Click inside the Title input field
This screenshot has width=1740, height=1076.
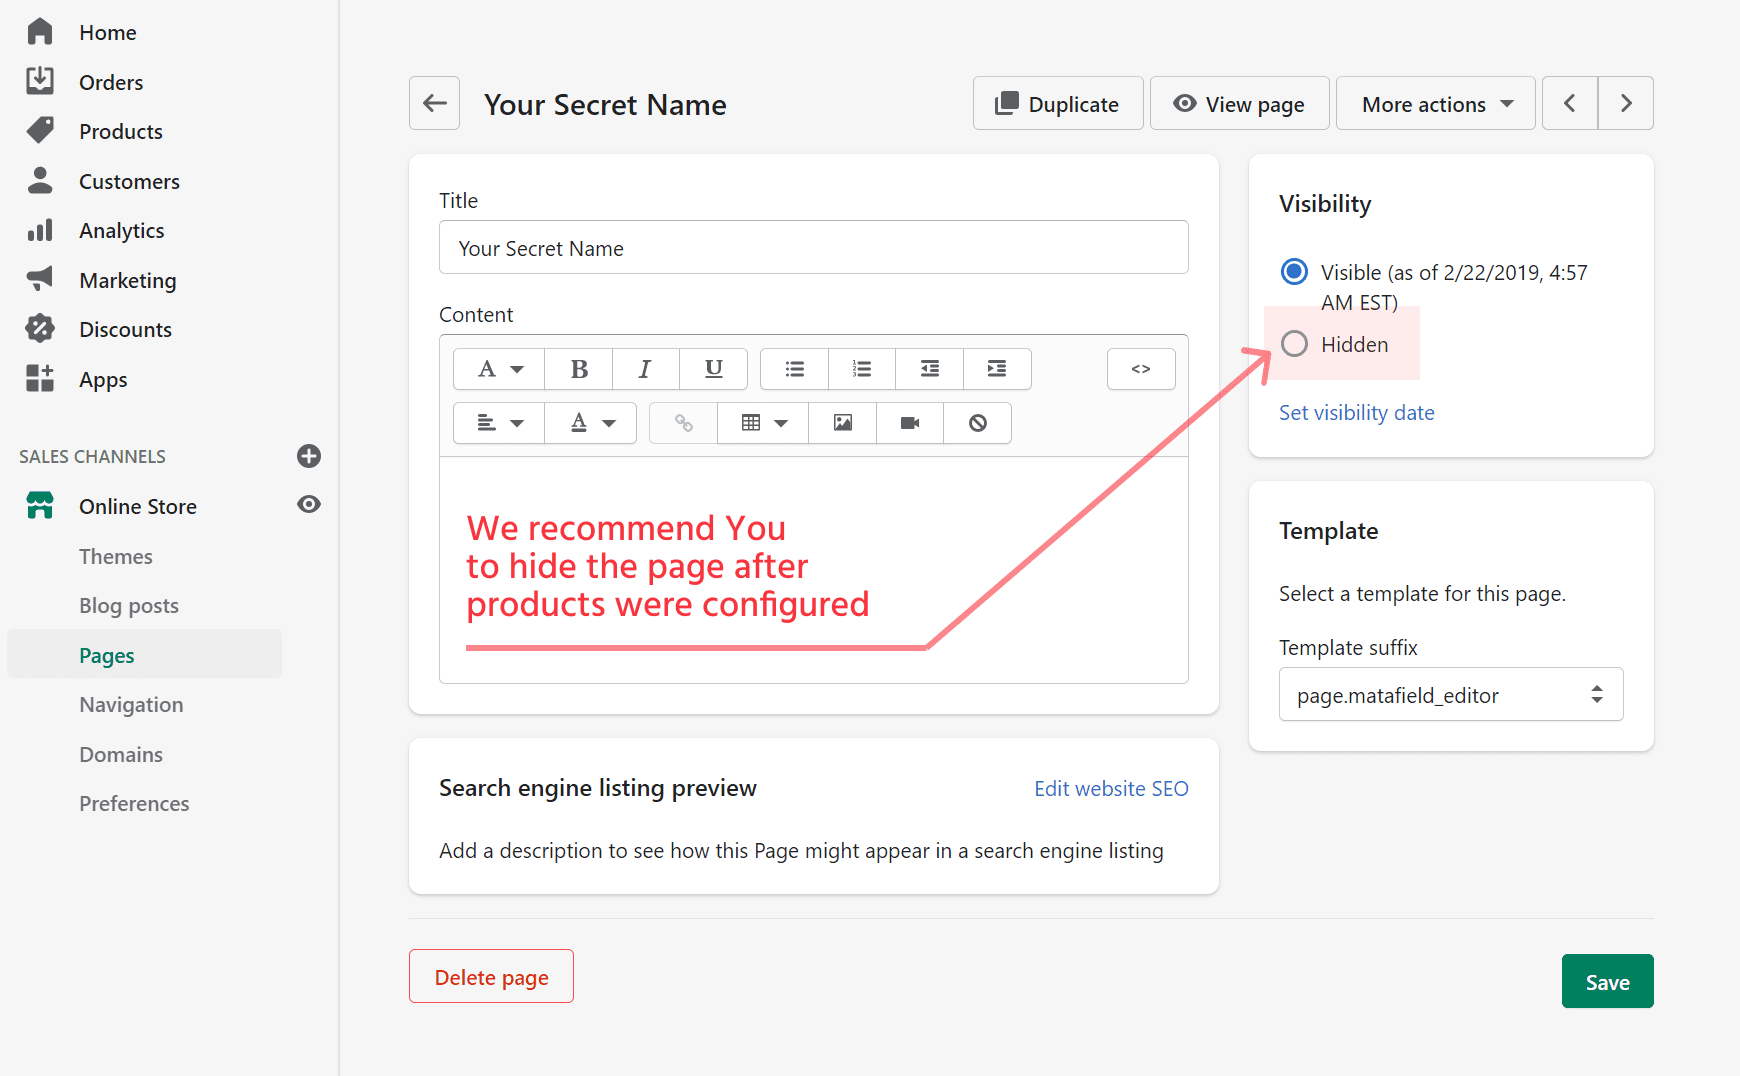(813, 247)
